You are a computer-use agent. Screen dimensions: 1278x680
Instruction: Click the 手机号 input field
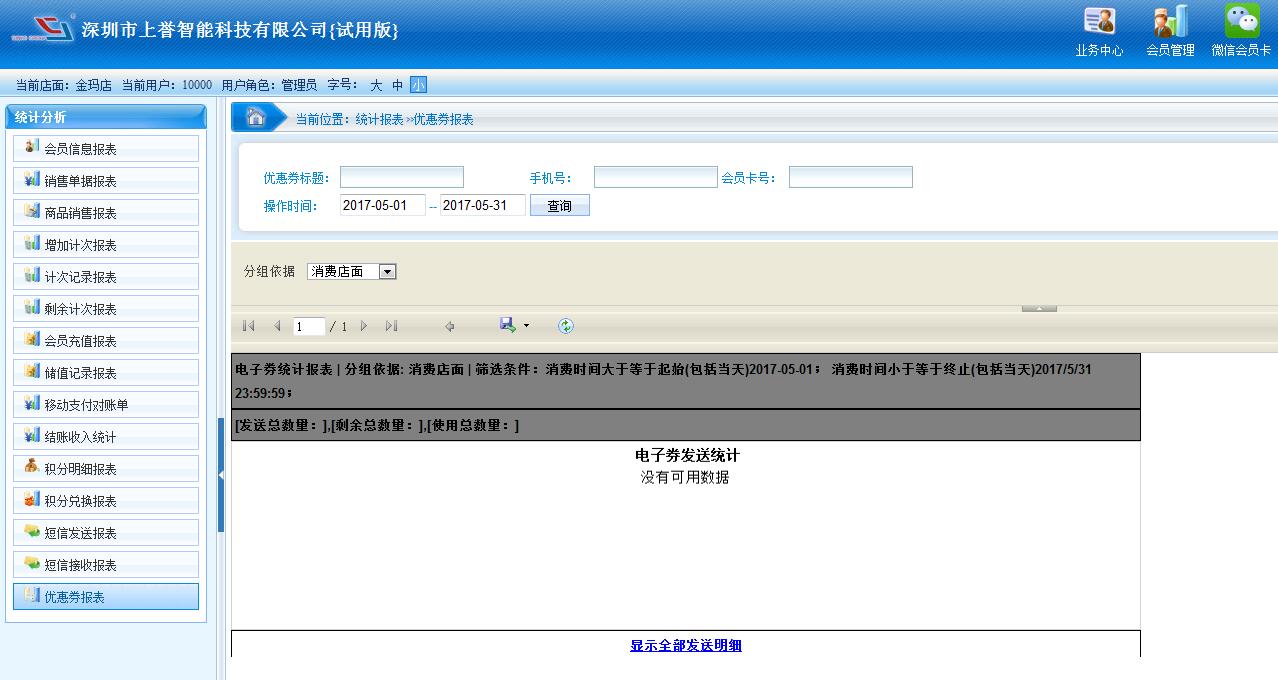point(655,178)
